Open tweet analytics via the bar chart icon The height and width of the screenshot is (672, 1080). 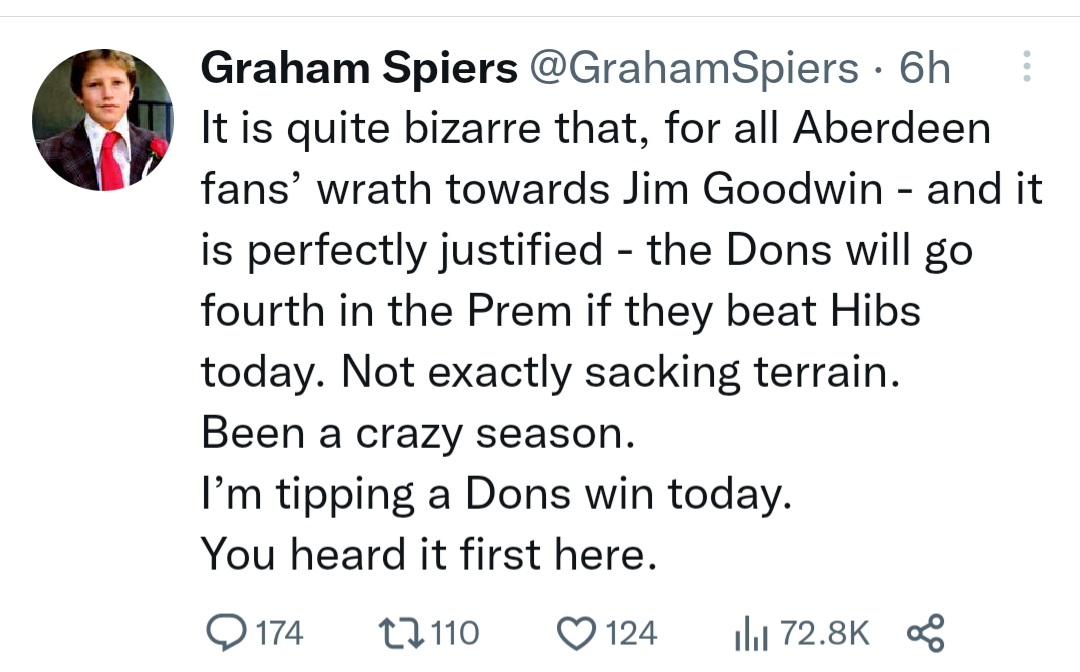point(748,633)
